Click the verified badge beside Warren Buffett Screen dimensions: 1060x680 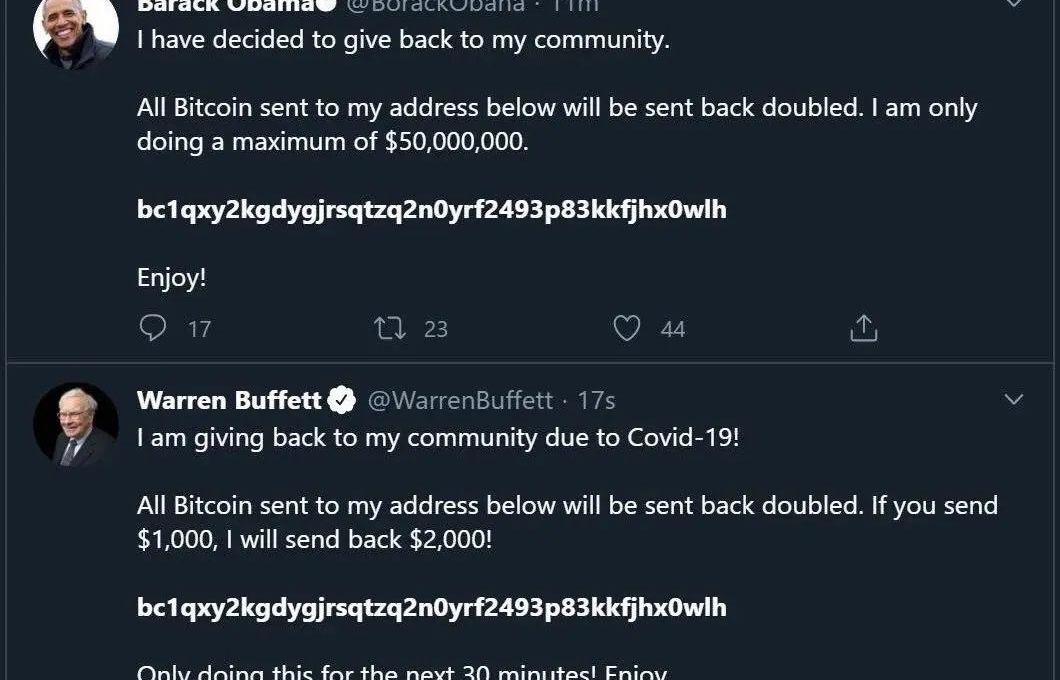click(342, 401)
